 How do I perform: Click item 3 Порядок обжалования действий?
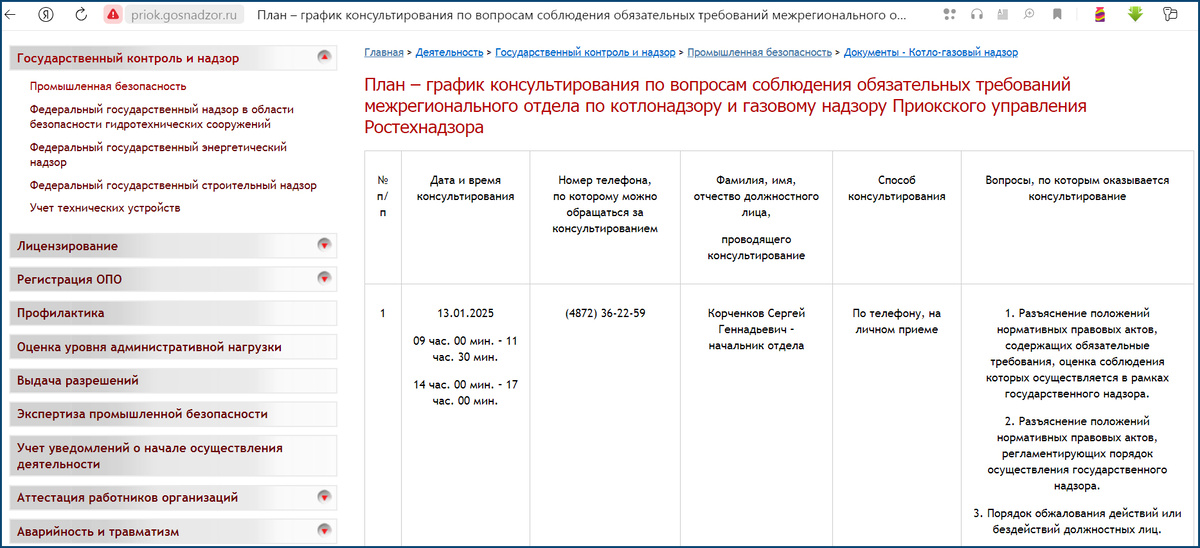1077,521
